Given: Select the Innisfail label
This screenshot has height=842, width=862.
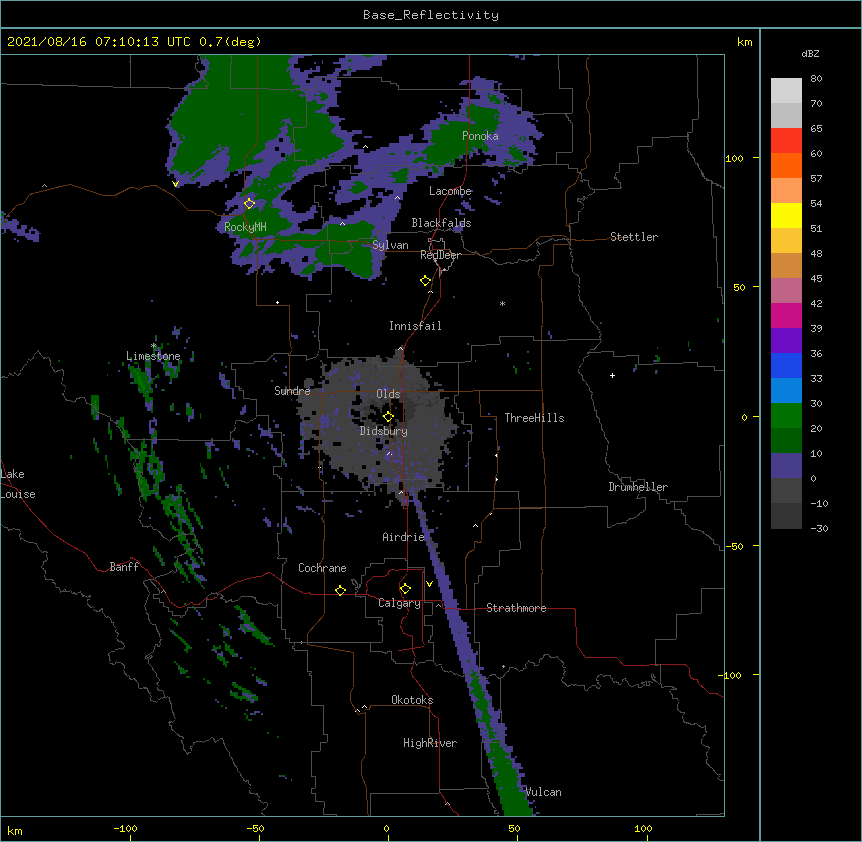Looking at the screenshot, I should pyautogui.click(x=415, y=326).
